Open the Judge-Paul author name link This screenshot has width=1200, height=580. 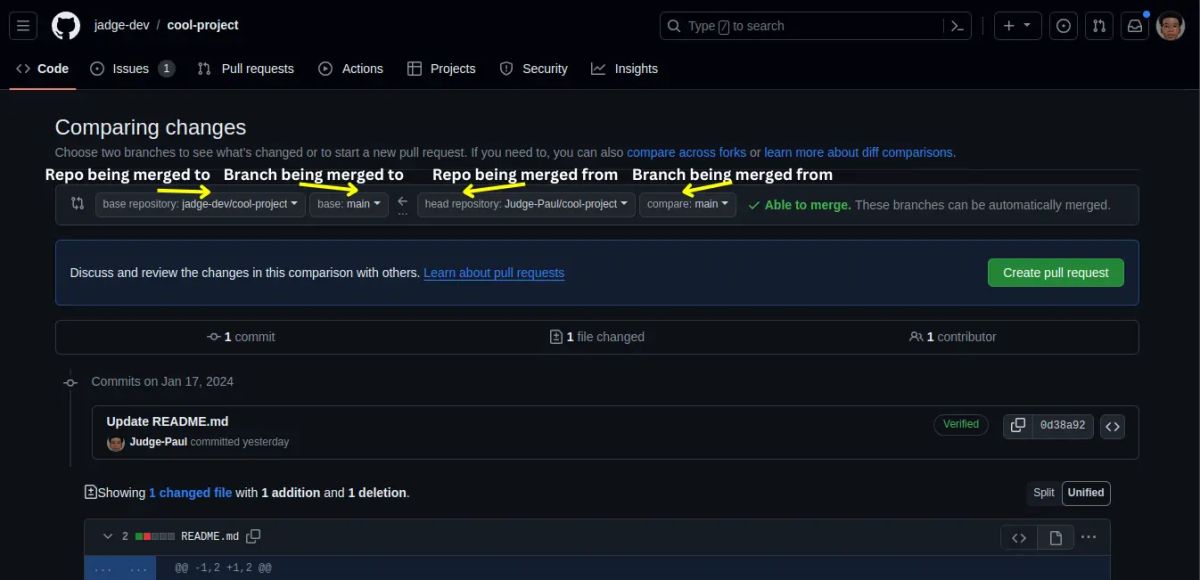click(158, 442)
